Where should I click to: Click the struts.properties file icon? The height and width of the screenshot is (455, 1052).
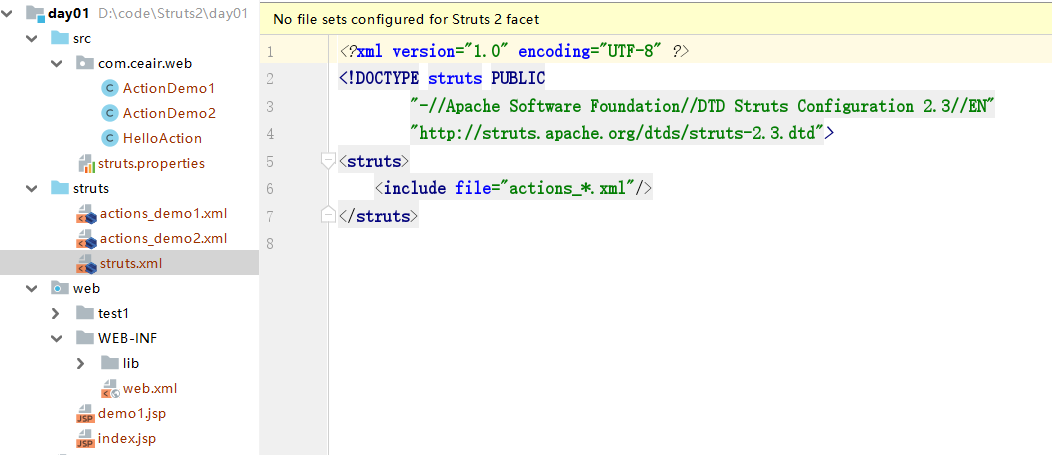tap(86, 164)
